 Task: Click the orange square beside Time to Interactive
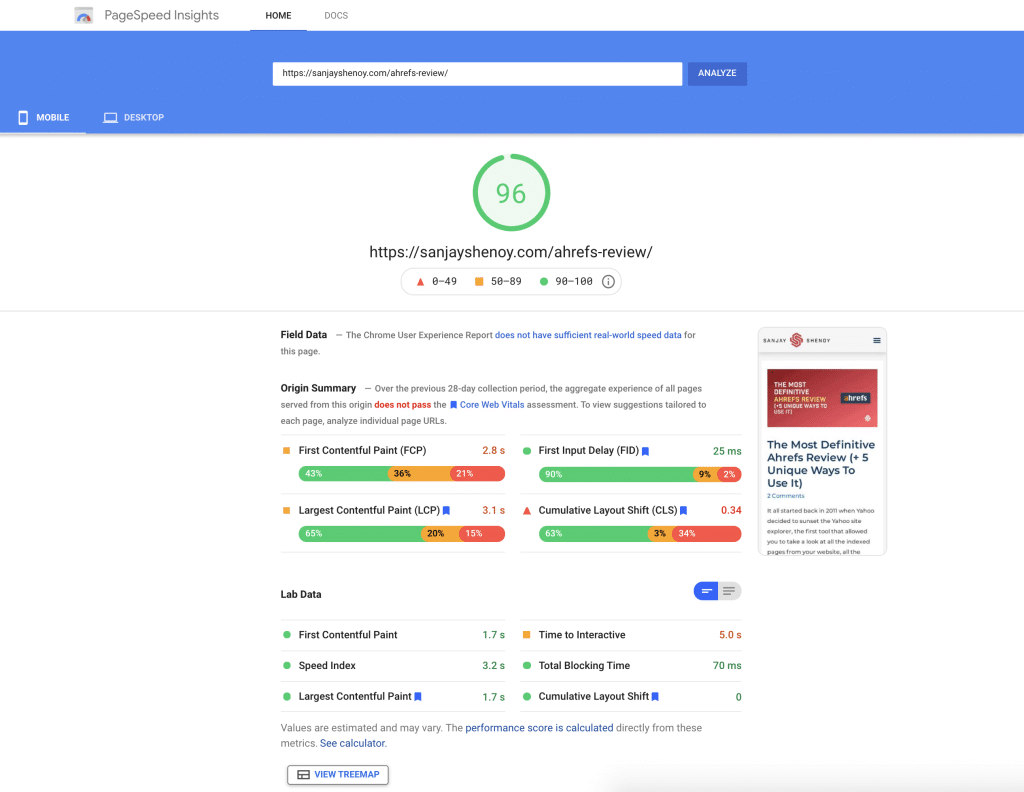click(526, 635)
